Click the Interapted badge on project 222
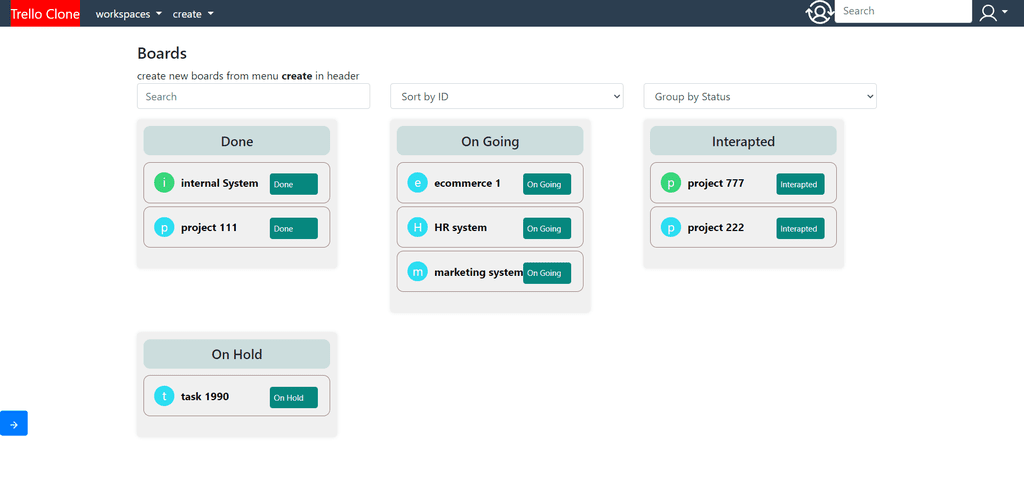 801,229
